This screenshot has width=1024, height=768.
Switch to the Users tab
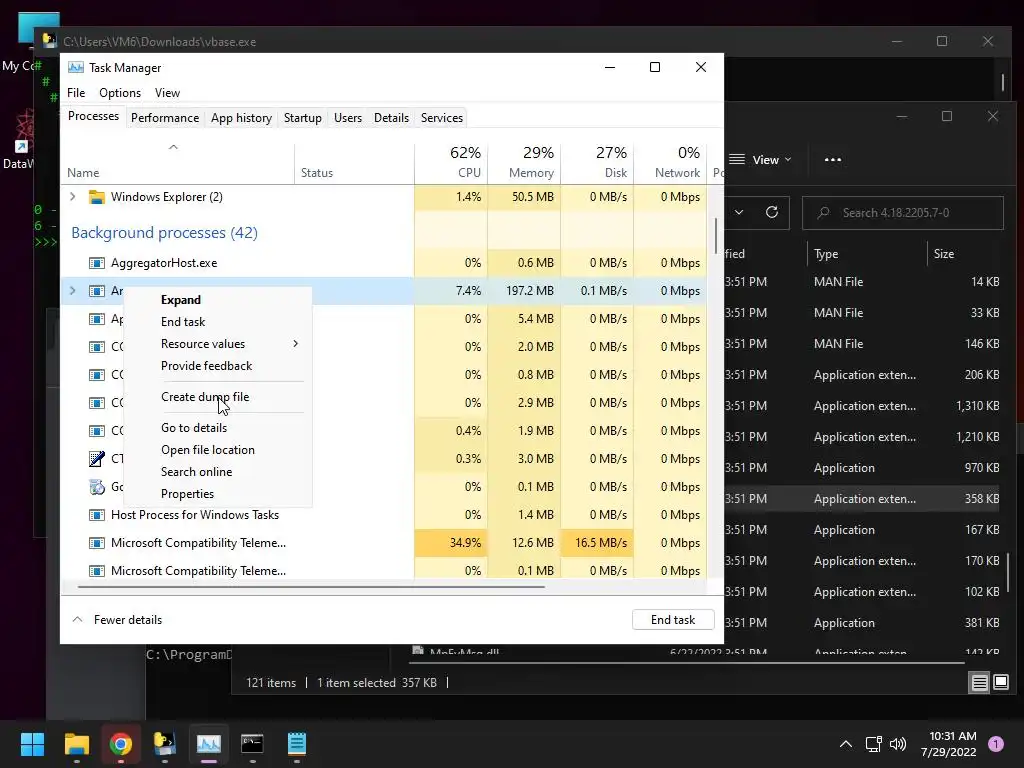347,118
